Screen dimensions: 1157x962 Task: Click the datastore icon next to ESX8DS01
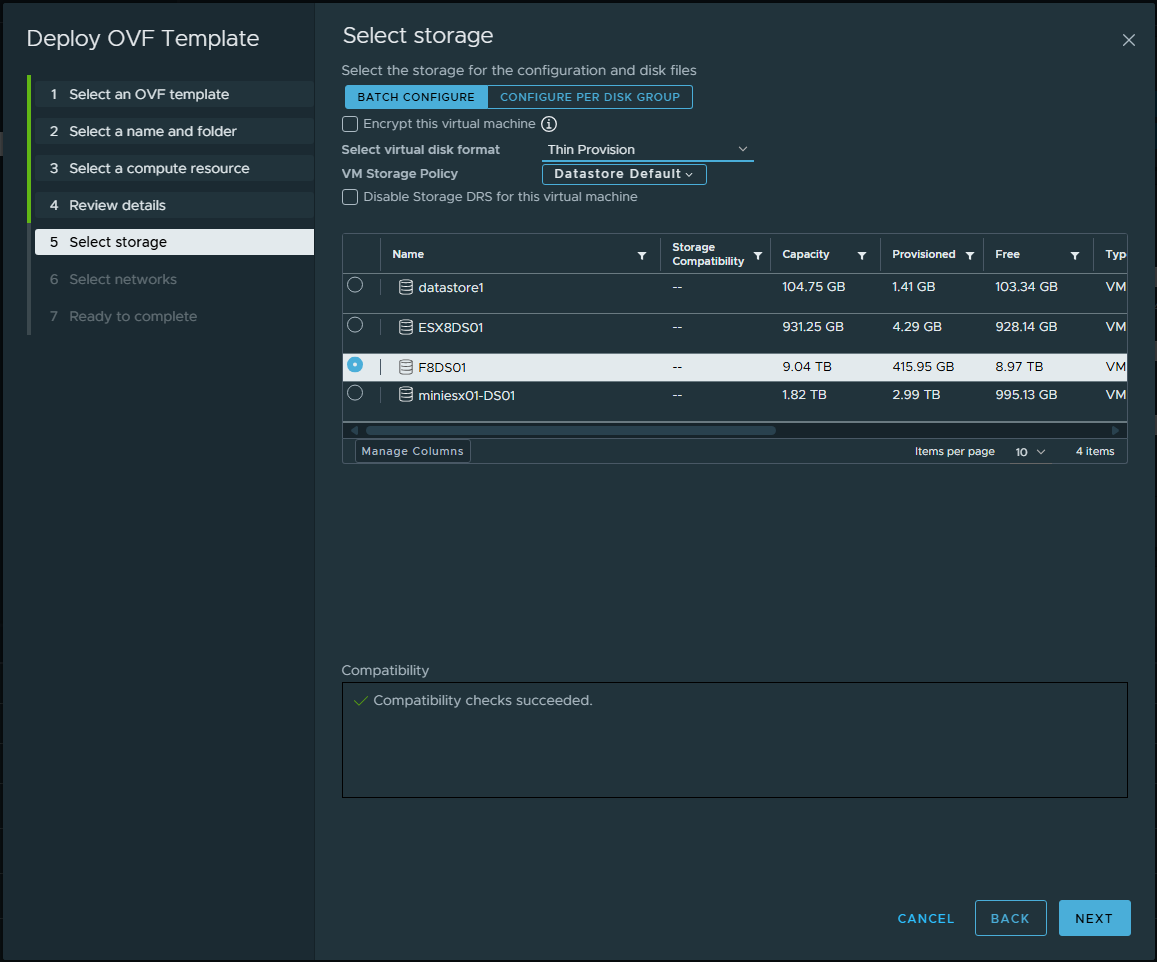pyautogui.click(x=406, y=327)
